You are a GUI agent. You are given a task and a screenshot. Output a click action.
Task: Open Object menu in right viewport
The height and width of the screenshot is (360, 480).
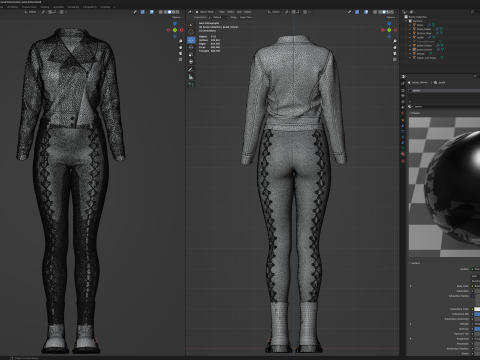click(247, 12)
